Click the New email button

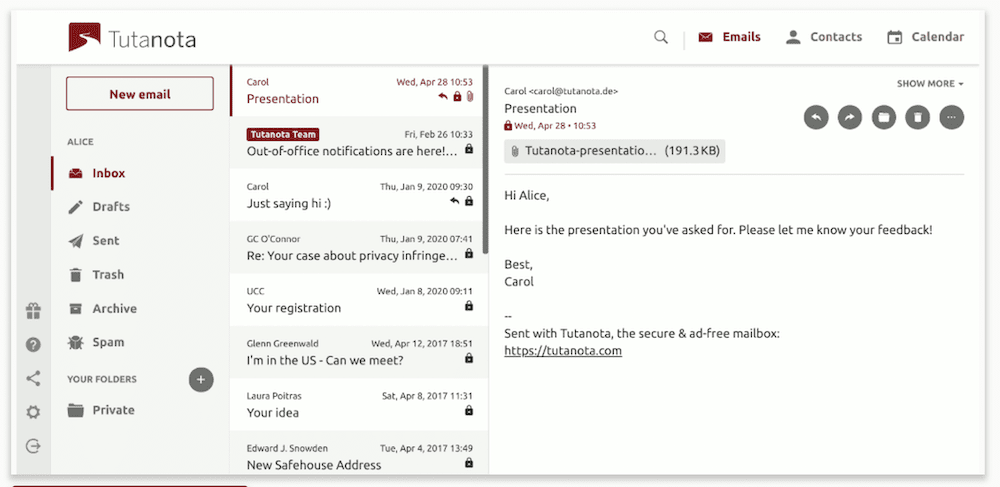pyautogui.click(x=140, y=94)
